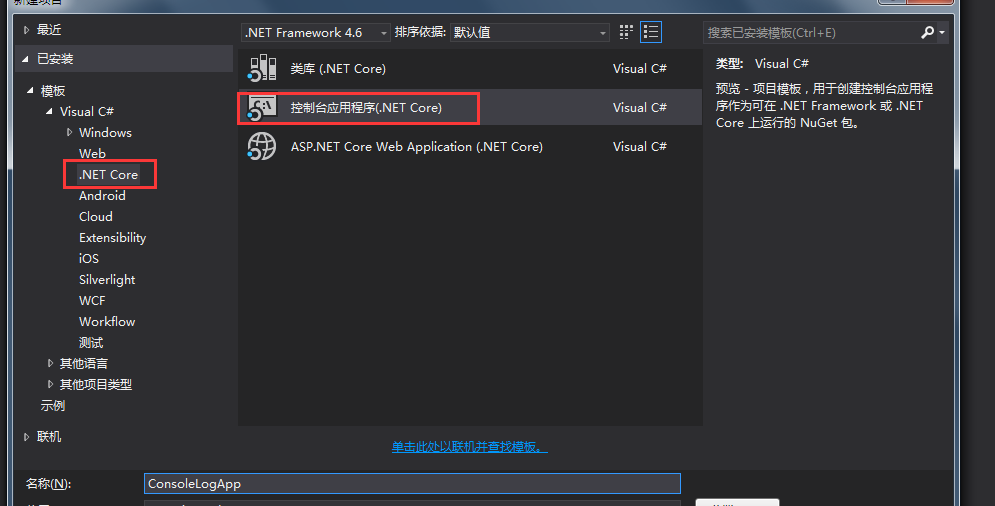The width and height of the screenshot is (995, 506).
Task: Click the 联机 header label
Action: click(x=49, y=437)
